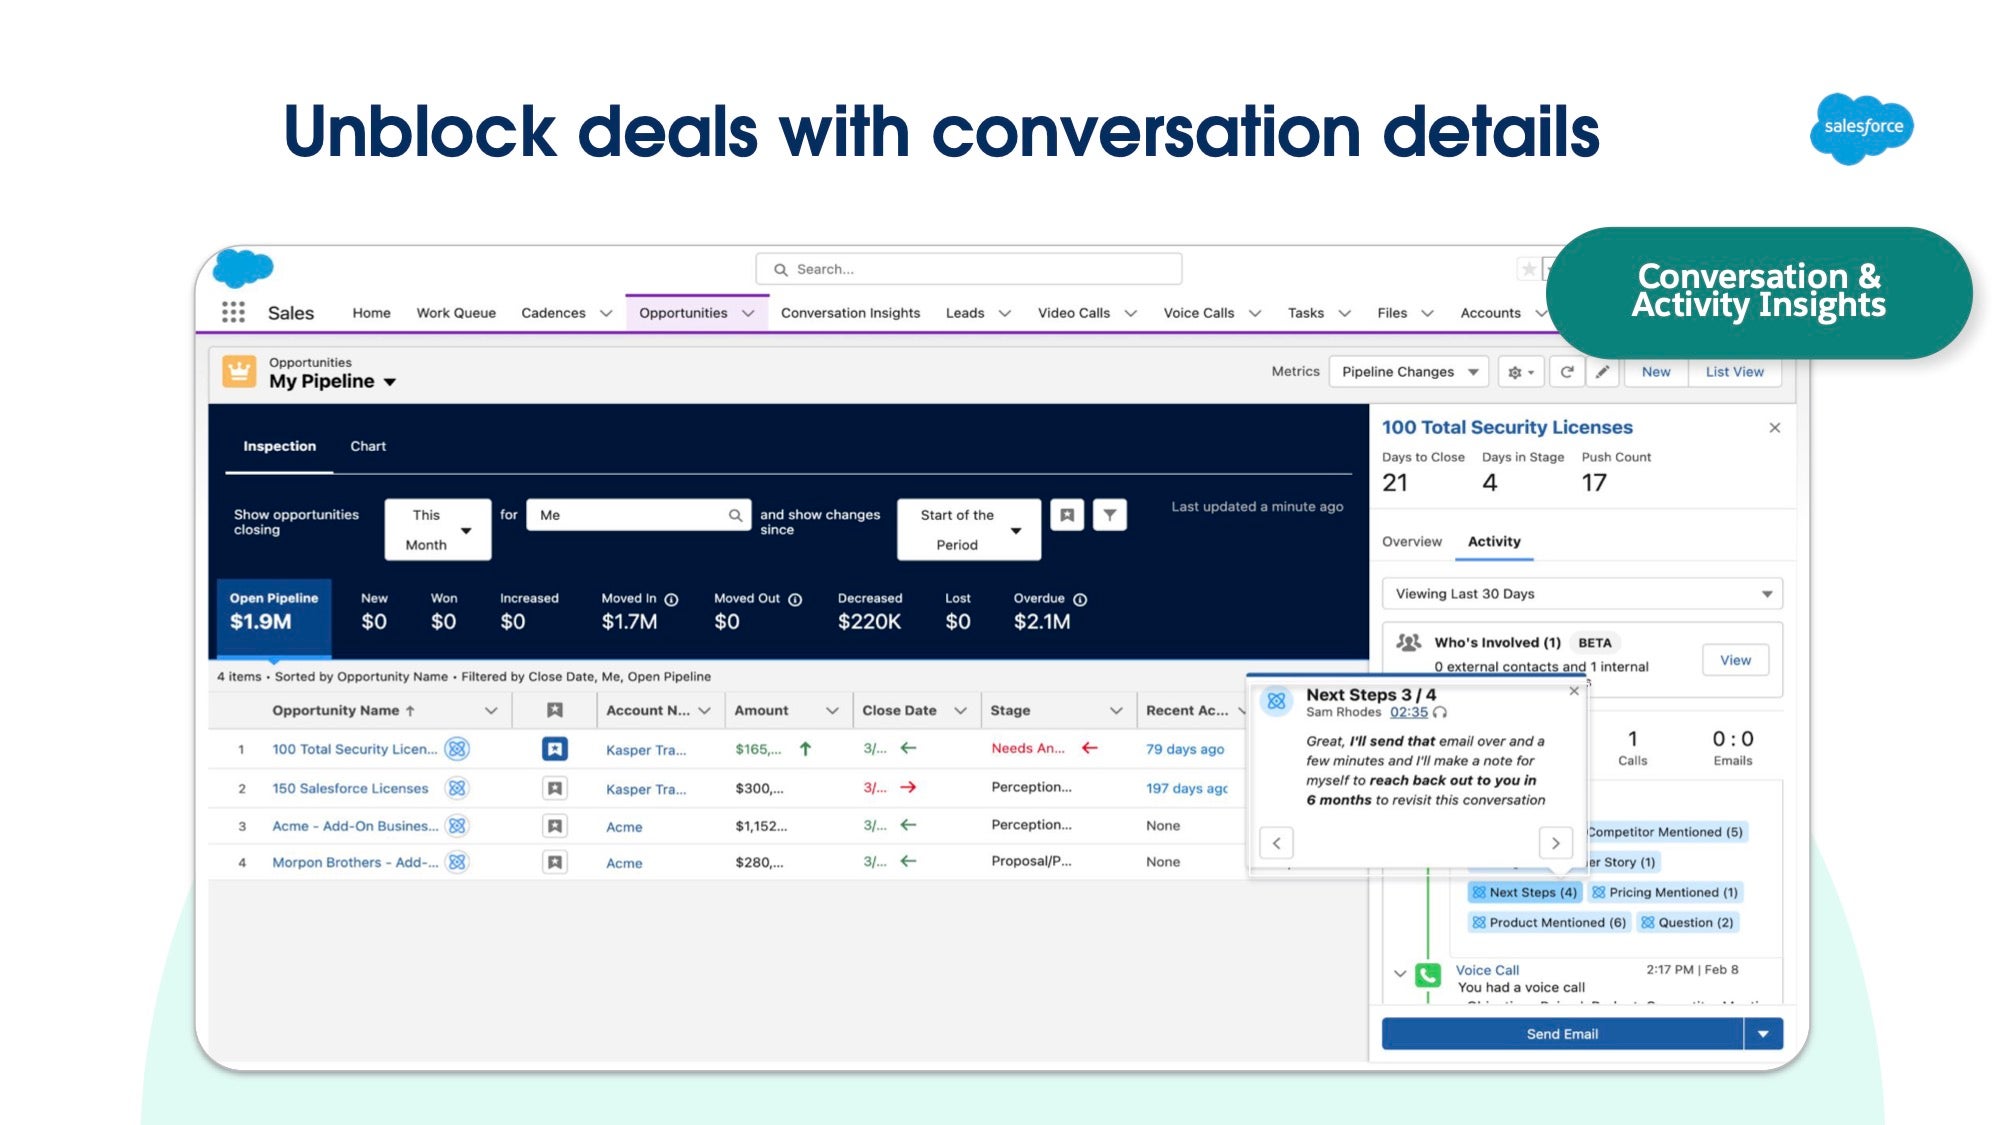Open the Kasper Tra... account link in row 1
Image resolution: width=1997 pixels, height=1125 pixels.
click(645, 750)
